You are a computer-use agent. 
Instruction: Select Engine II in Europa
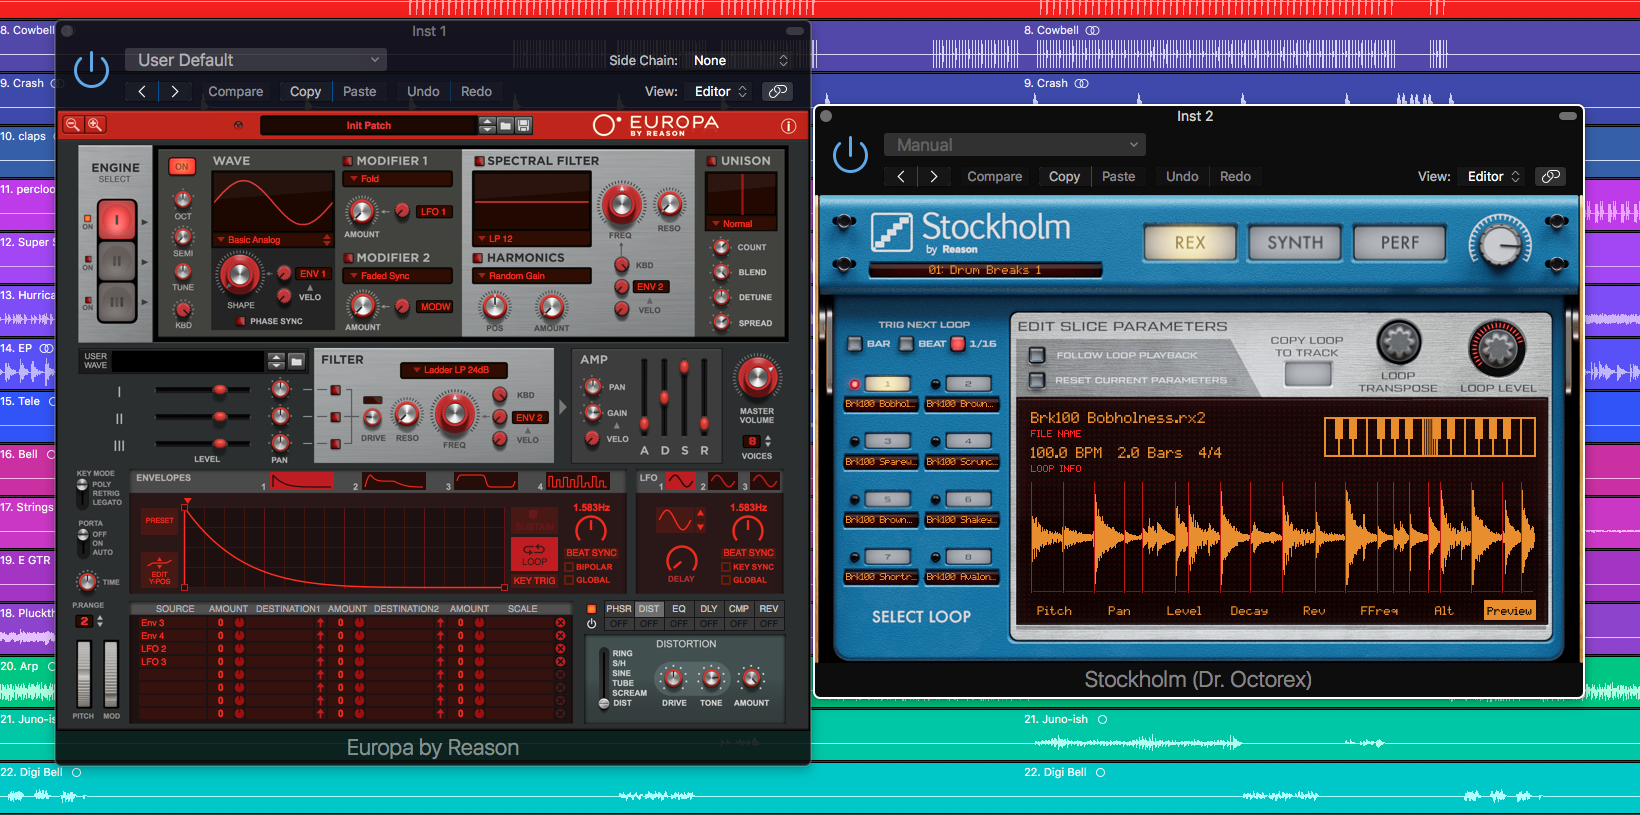click(x=116, y=261)
